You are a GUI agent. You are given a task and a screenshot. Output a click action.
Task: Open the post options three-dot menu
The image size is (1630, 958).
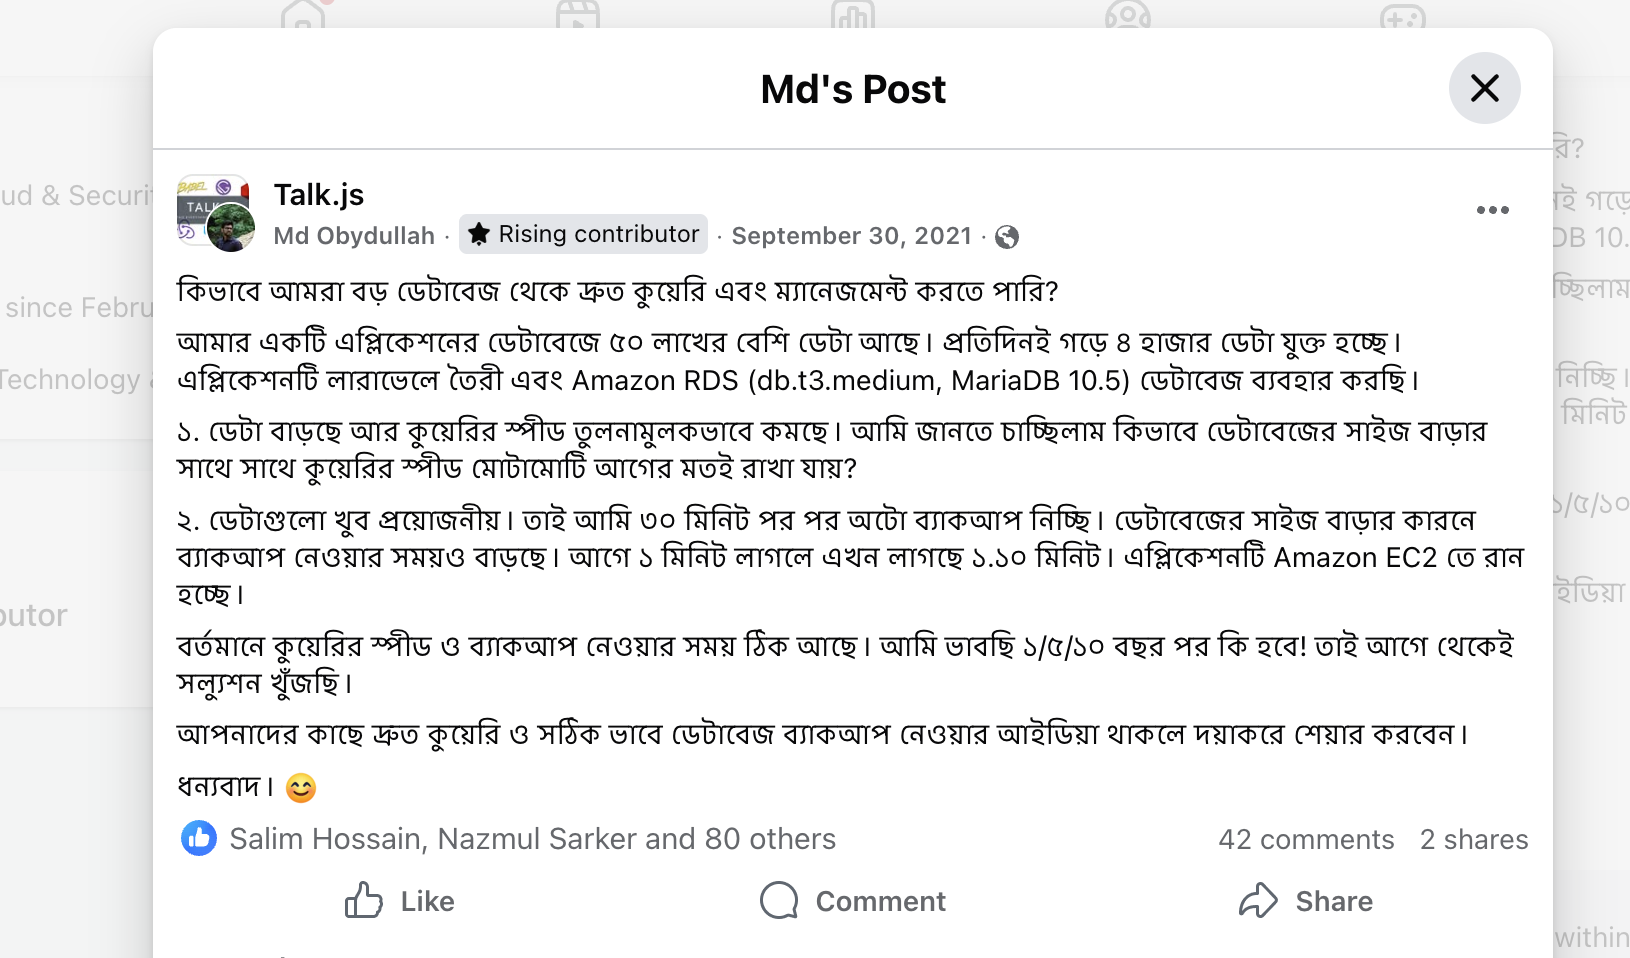[x=1492, y=210]
